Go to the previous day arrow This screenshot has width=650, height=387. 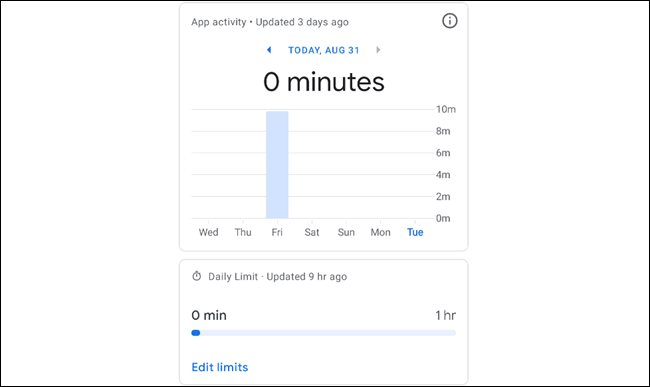click(269, 50)
